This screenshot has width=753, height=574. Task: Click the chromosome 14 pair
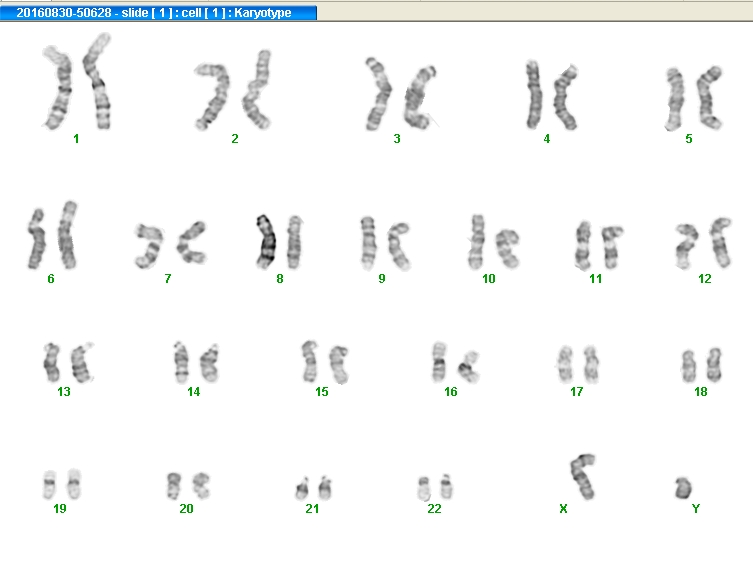point(196,363)
